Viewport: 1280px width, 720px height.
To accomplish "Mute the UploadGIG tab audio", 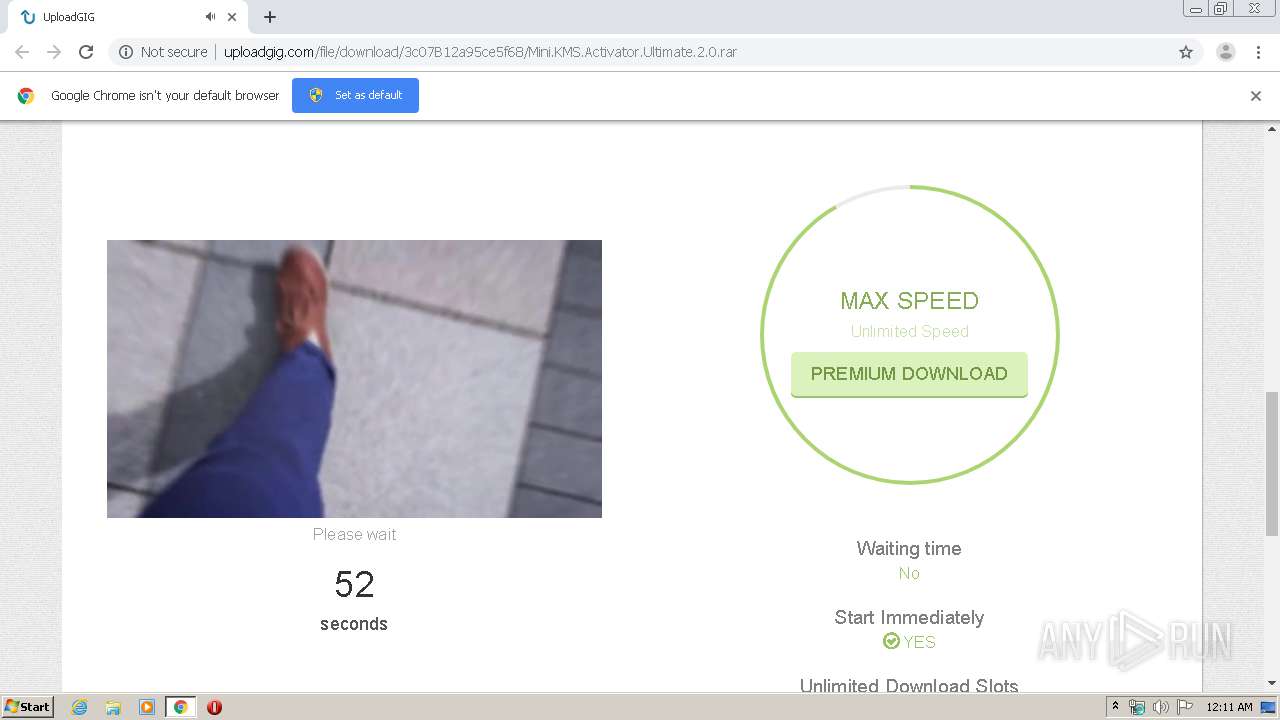I will point(210,17).
